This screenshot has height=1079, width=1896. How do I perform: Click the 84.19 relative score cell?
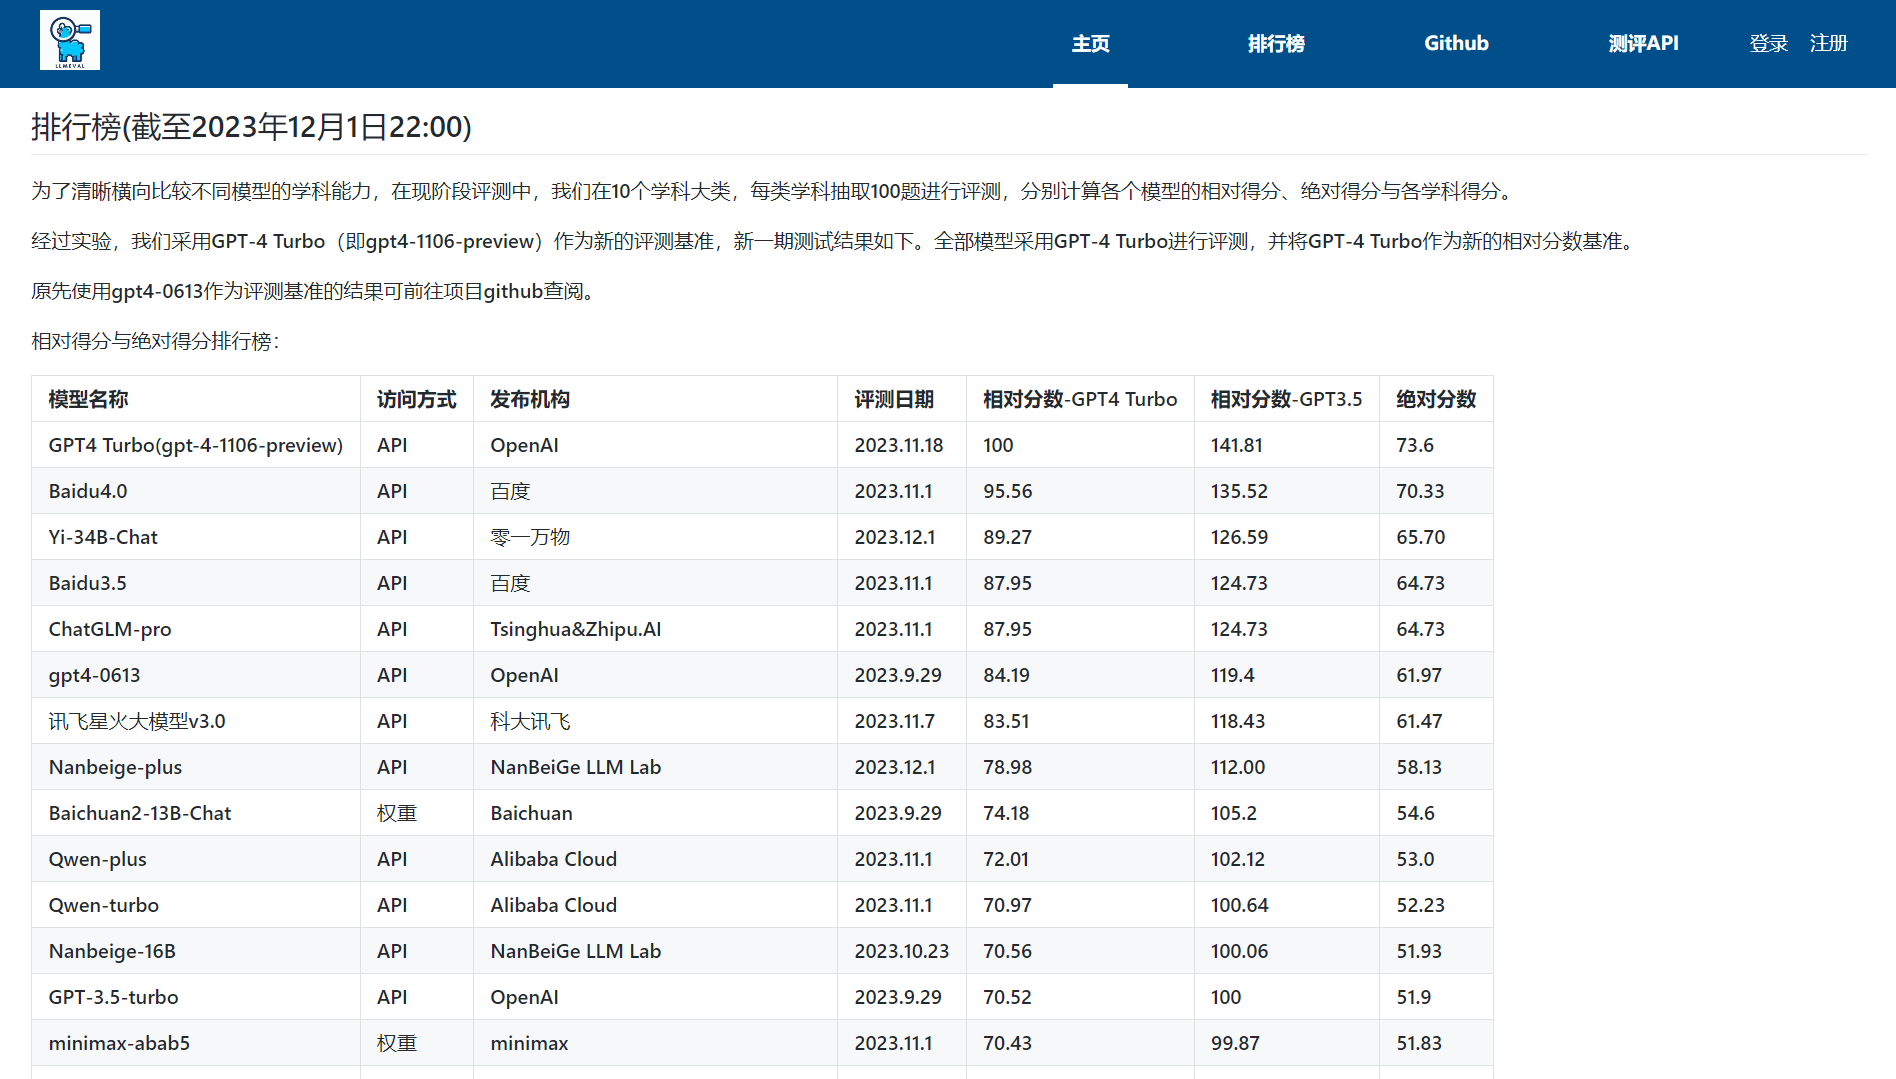coord(1080,675)
